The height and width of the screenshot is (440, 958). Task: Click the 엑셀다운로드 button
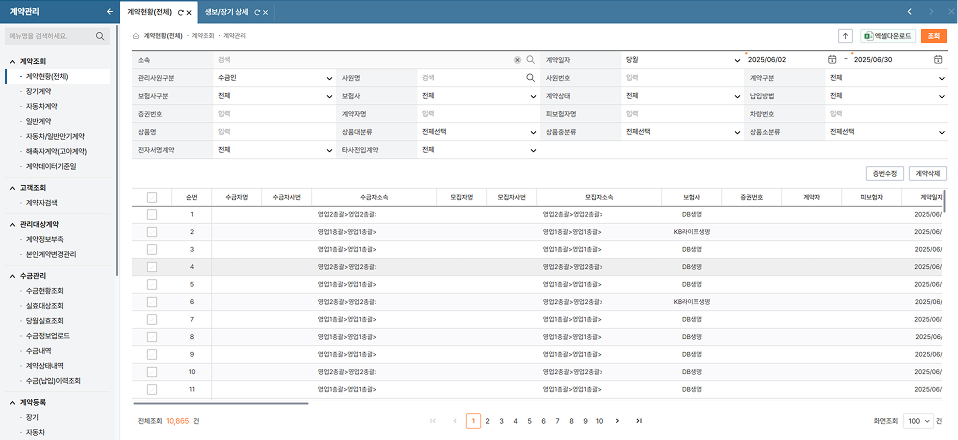[x=888, y=35]
